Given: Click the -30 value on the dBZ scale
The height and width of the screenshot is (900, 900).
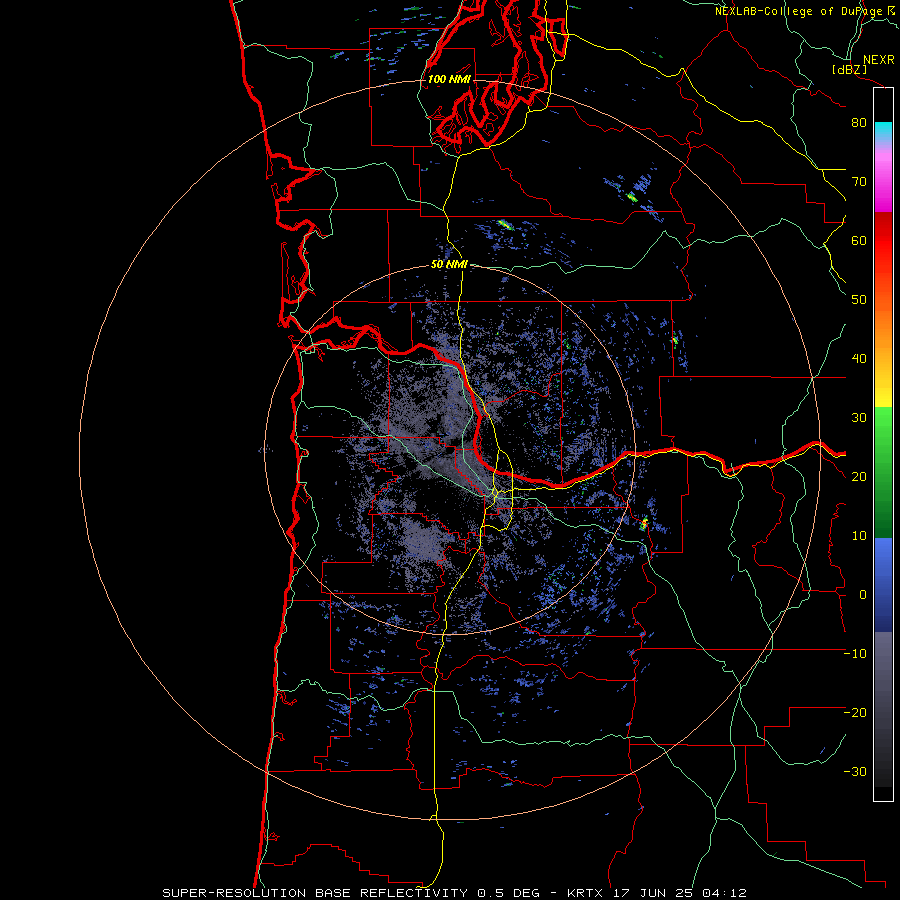Looking at the screenshot, I should coord(855,773).
